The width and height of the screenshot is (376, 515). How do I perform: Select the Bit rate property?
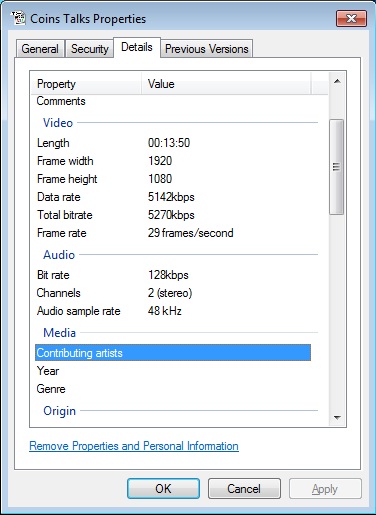53,275
